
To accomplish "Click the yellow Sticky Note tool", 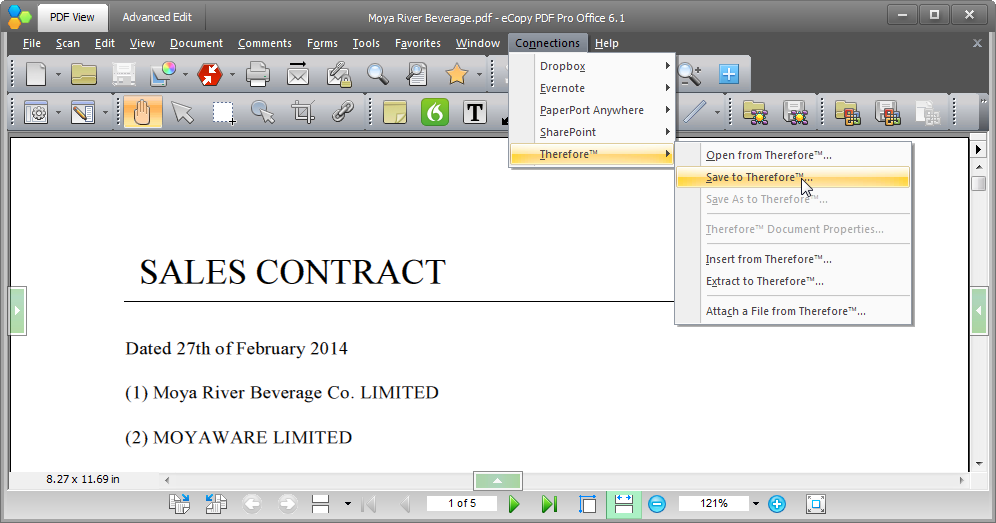I will (x=395, y=112).
